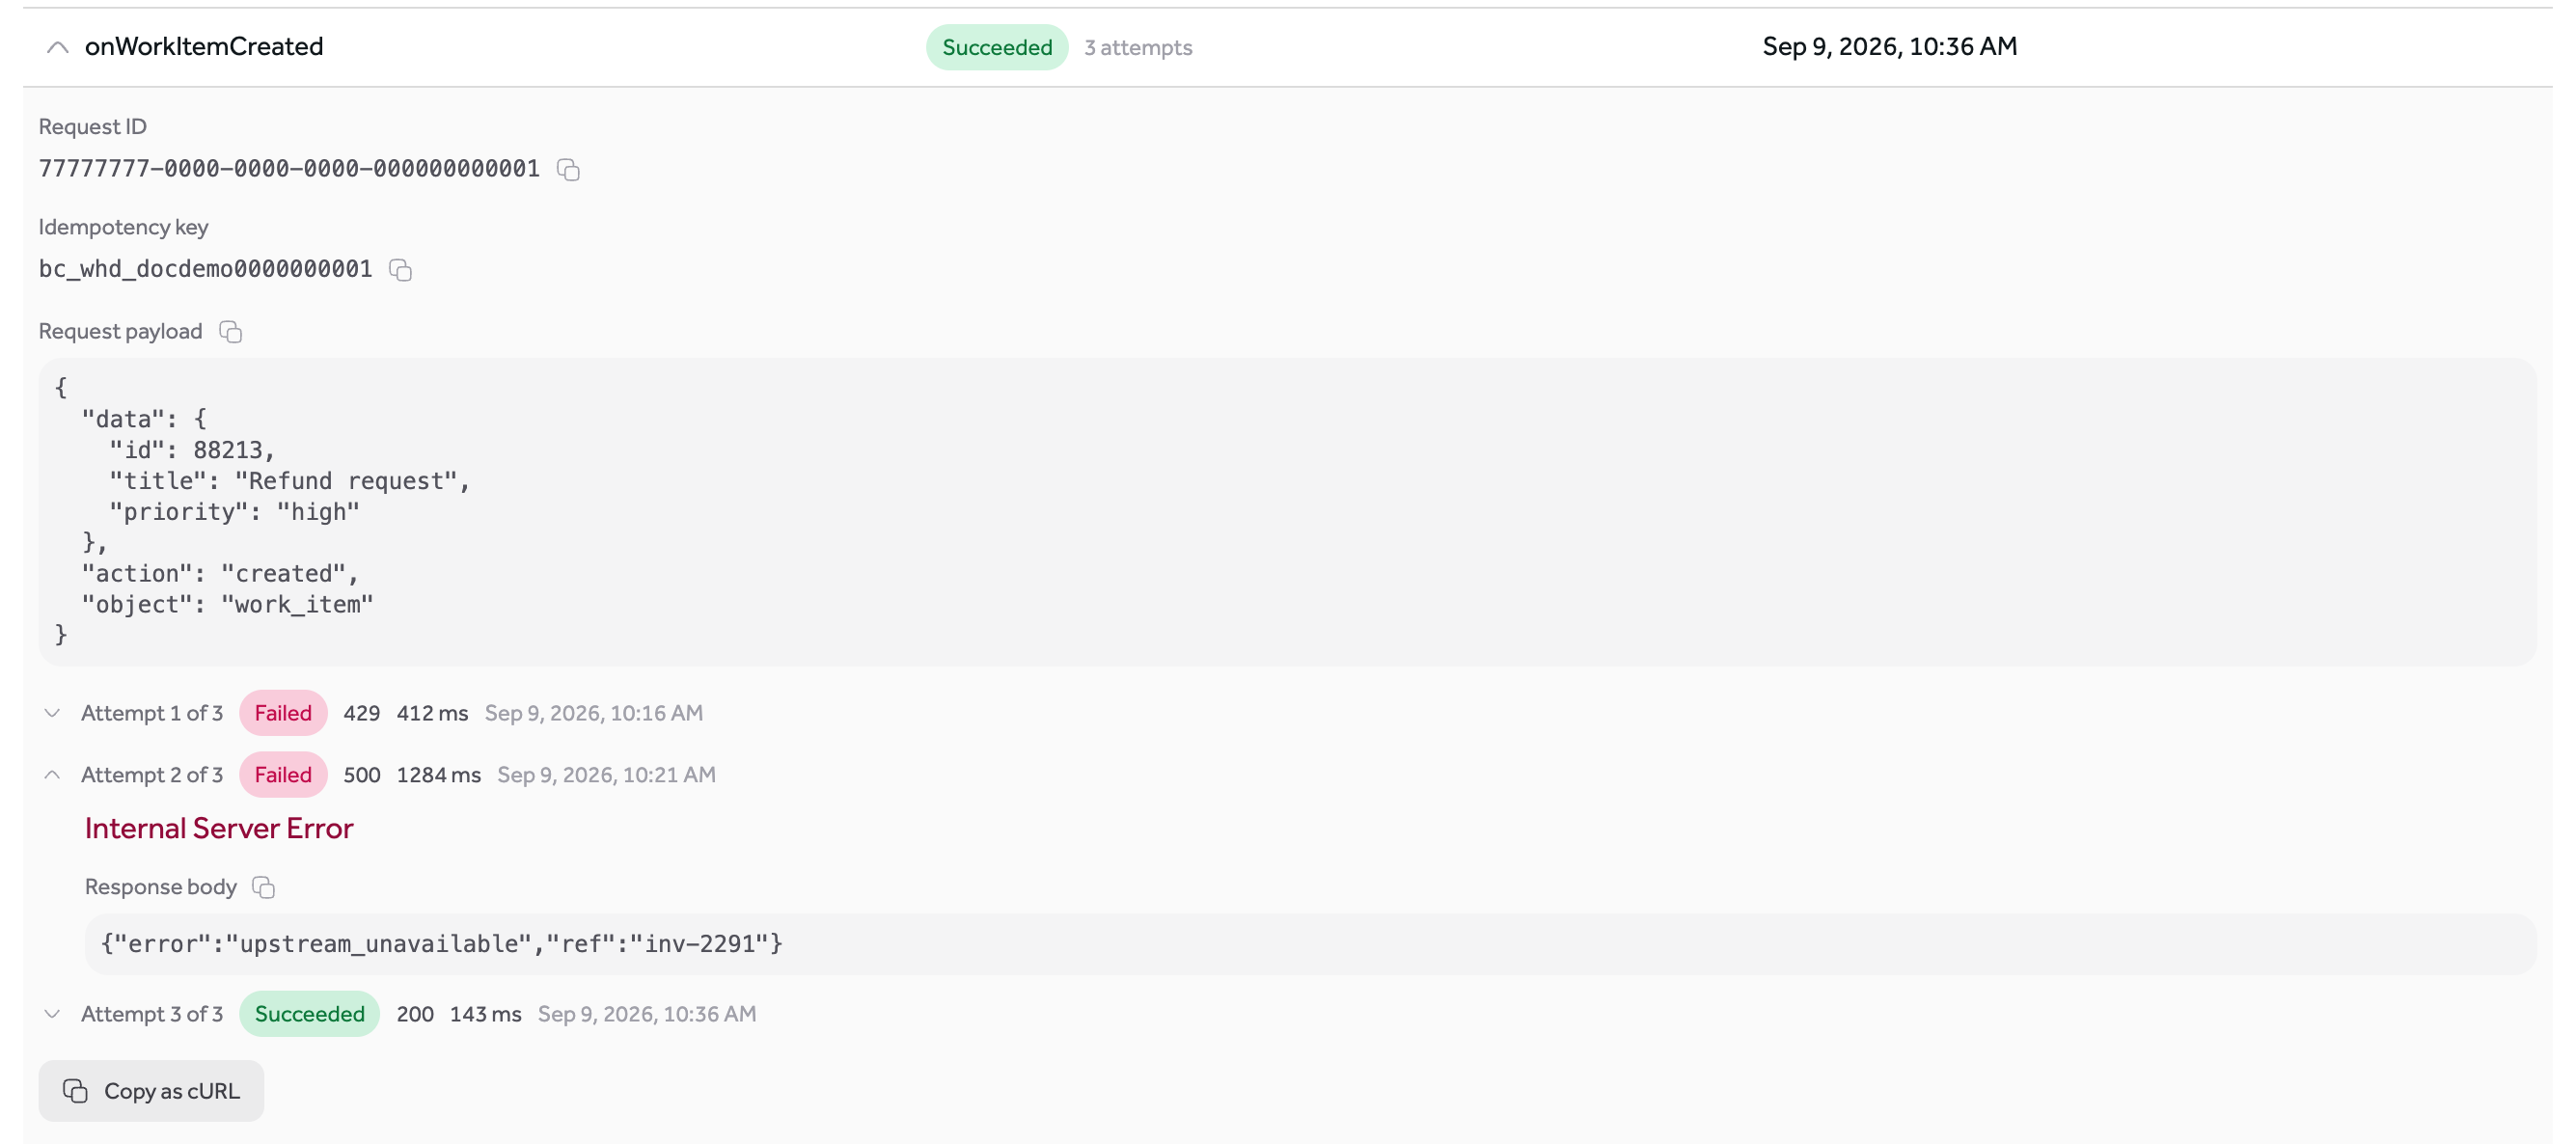
Task: Click the top Succeeded status badge
Action: pos(997,47)
